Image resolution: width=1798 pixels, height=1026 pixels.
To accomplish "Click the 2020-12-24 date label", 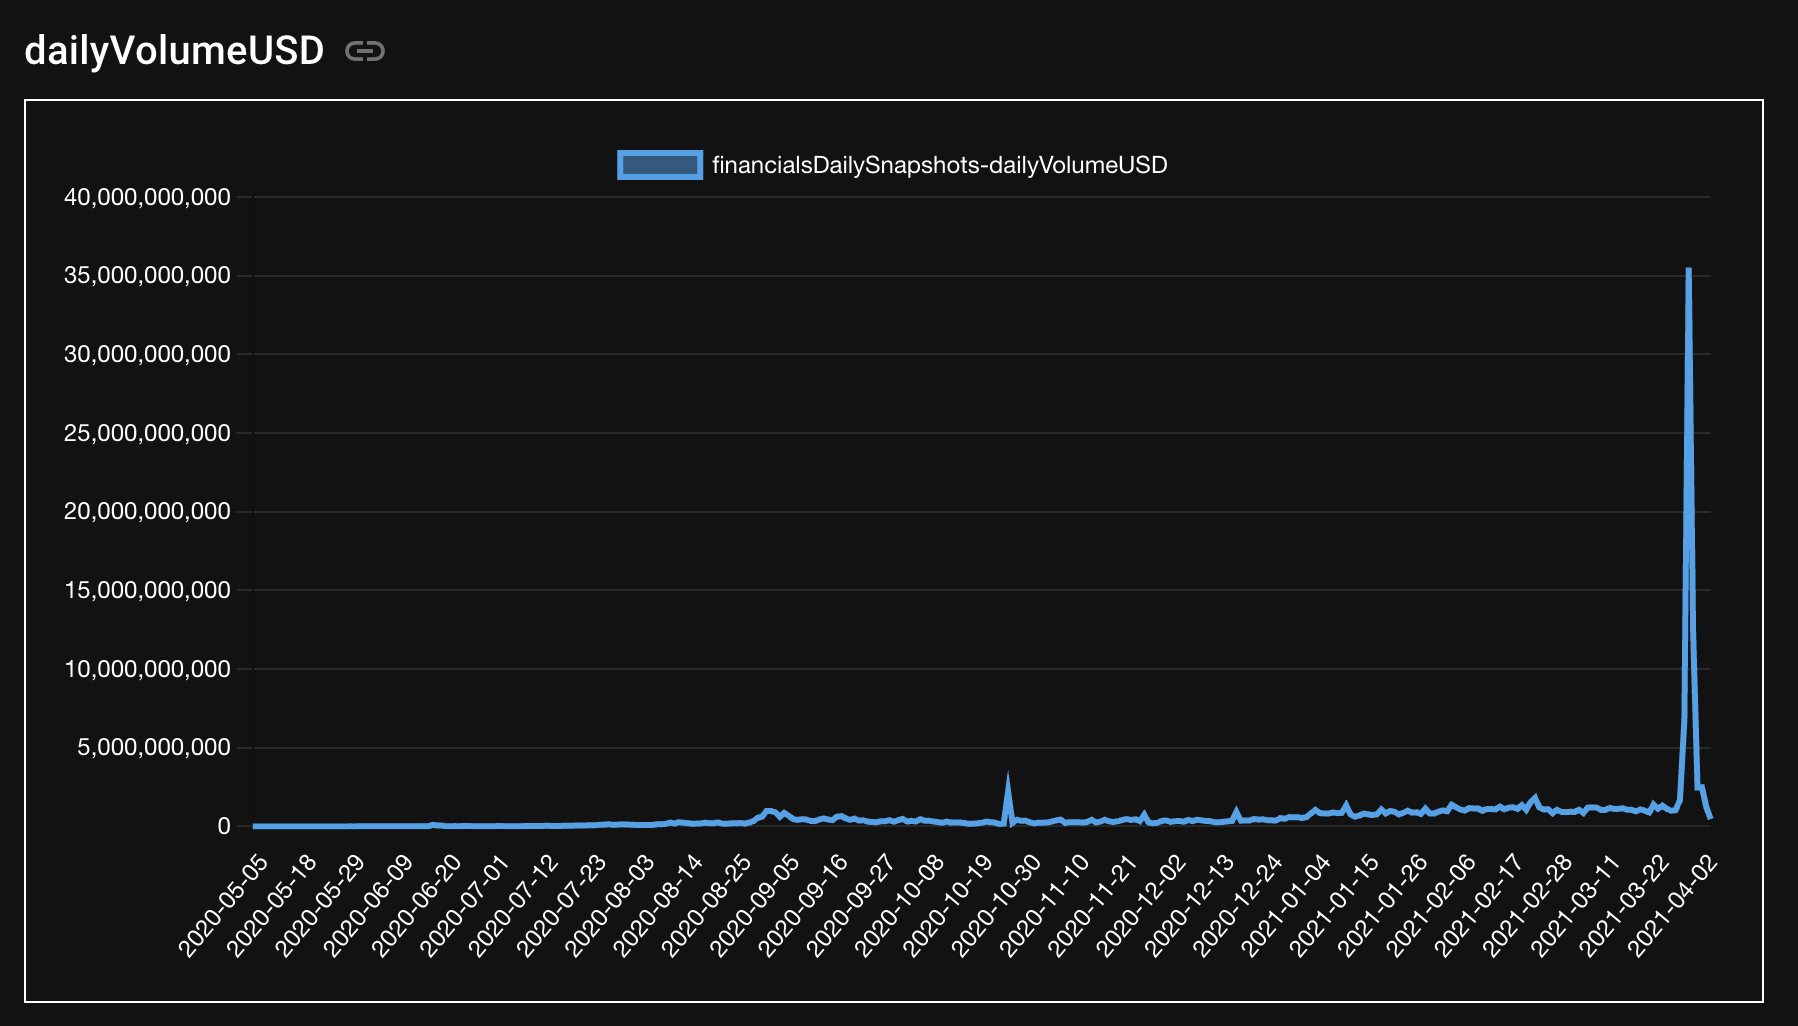I will [1237, 905].
